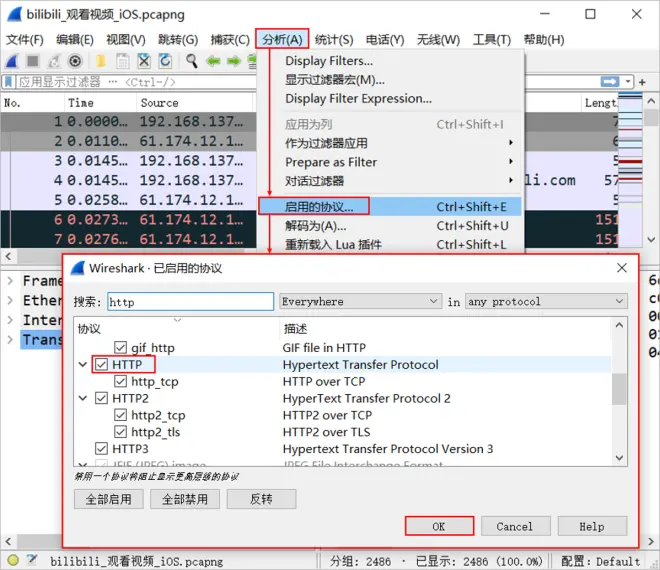Go to next packet with right arrow
Screen dimensions: 660x570
point(234,61)
